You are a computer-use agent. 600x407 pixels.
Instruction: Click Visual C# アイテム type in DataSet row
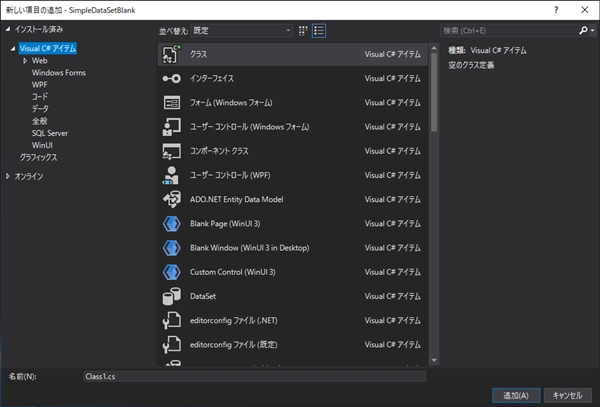coord(393,296)
